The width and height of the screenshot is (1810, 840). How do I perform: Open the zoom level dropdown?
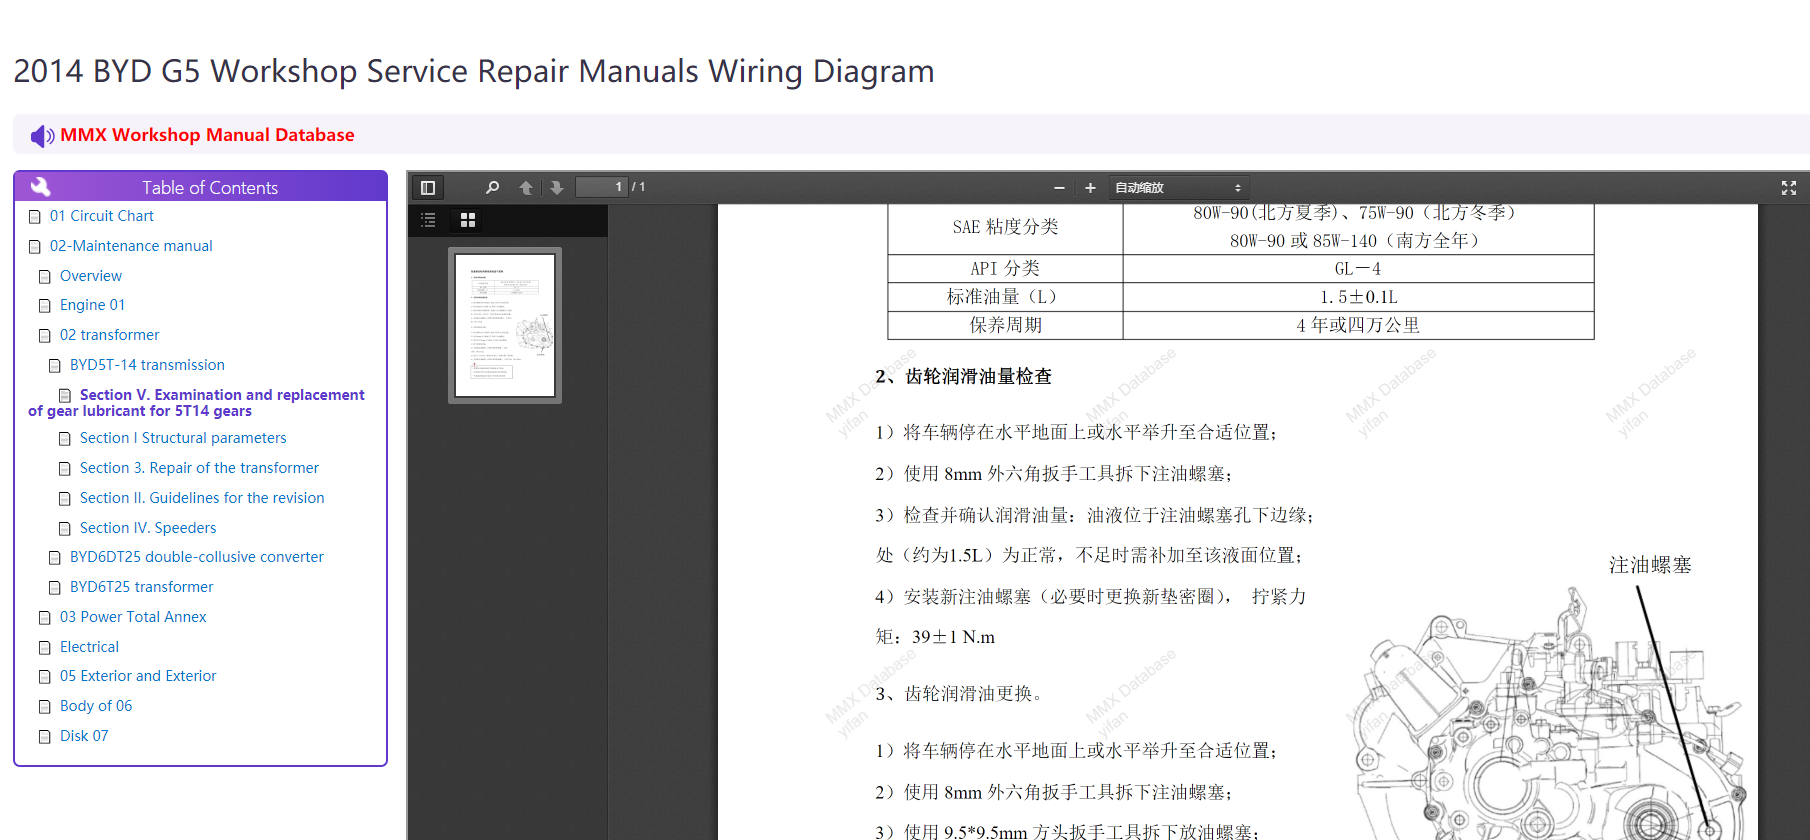pyautogui.click(x=1179, y=188)
